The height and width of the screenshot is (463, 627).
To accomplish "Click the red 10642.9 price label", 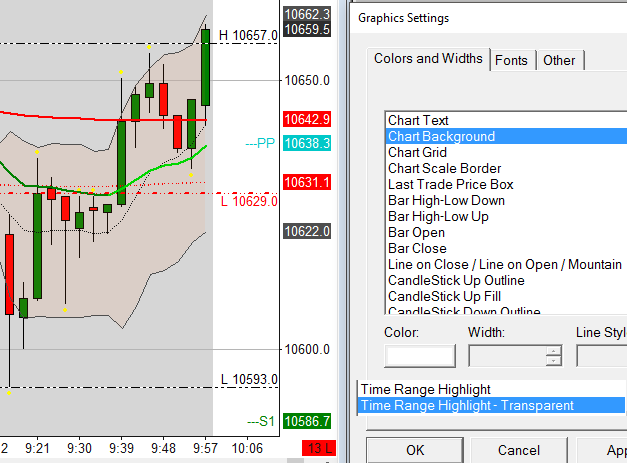I will click(x=307, y=119).
